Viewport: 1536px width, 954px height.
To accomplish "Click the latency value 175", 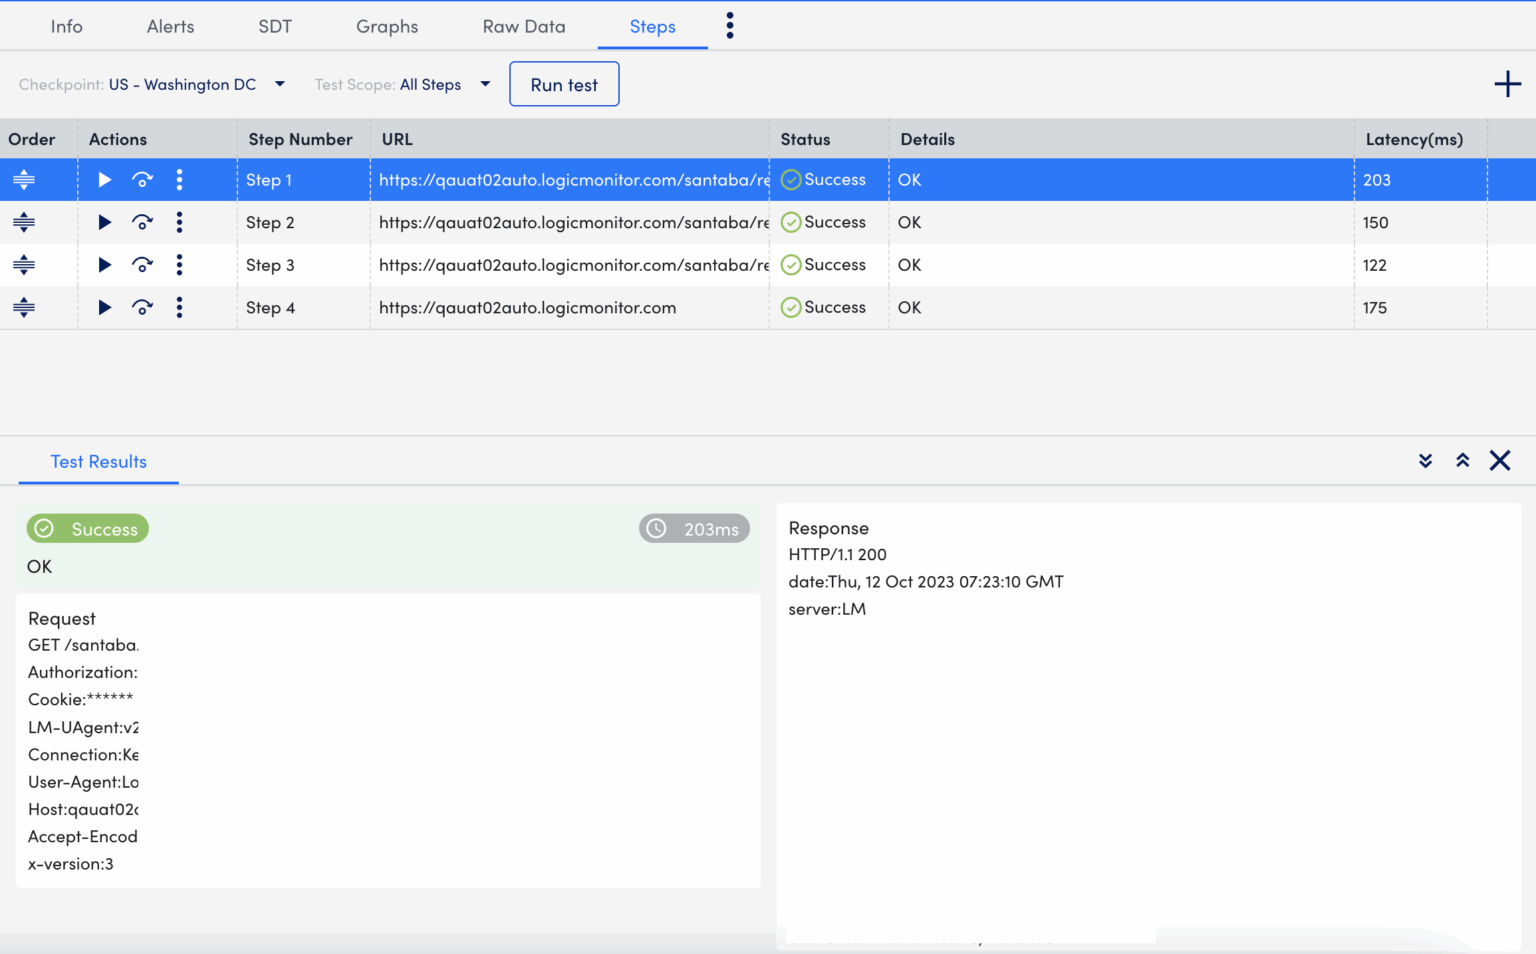I will point(1375,307).
